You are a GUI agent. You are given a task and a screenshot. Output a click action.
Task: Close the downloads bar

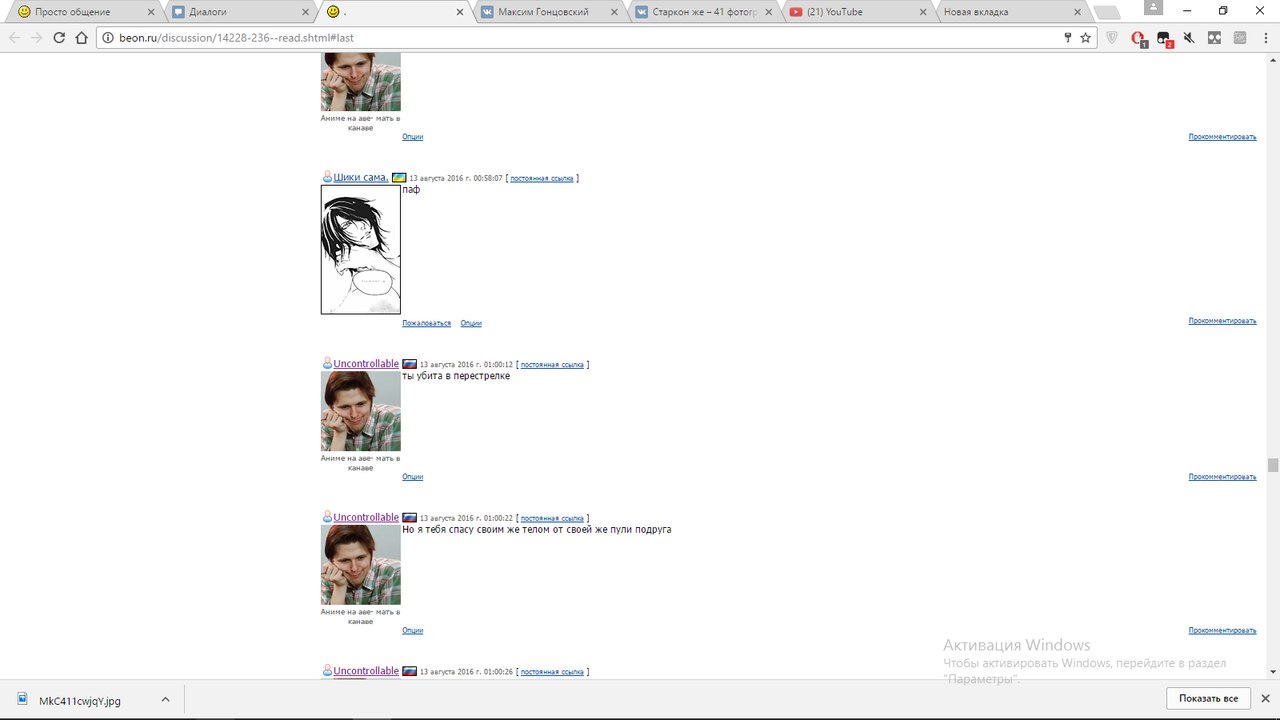point(1265,698)
